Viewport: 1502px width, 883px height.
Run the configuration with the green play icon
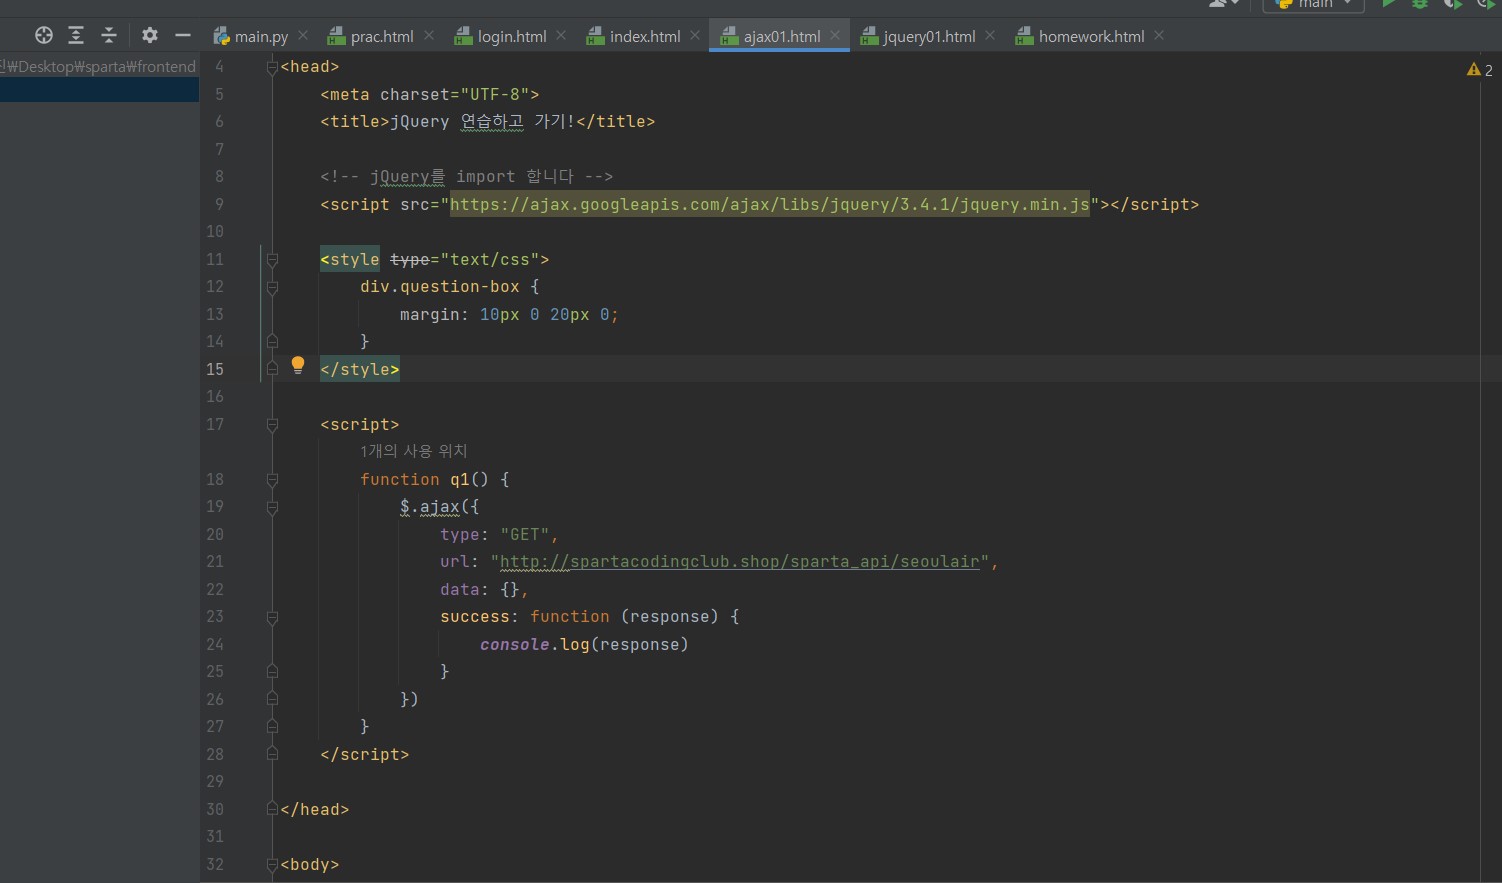1388,4
